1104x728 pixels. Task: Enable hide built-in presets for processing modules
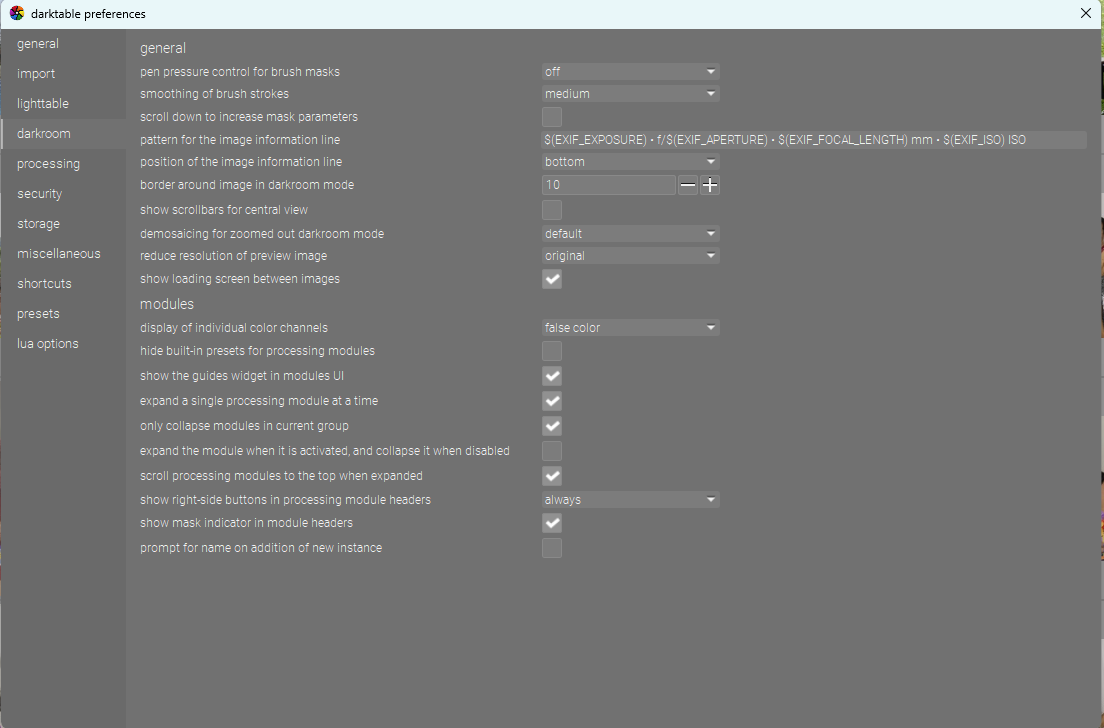[552, 351]
